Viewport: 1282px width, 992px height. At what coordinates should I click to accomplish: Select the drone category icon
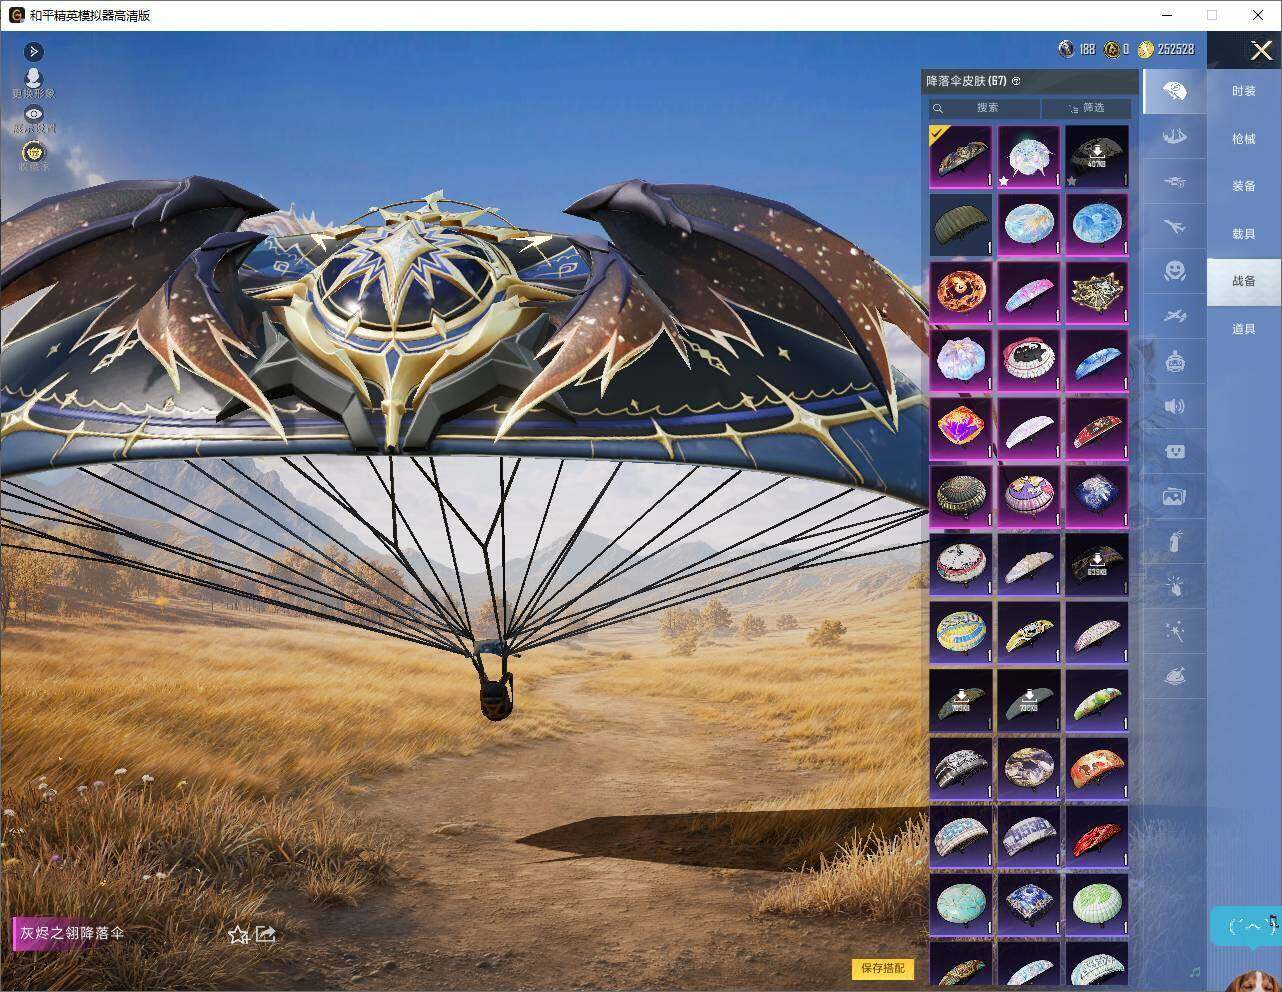pyautogui.click(x=1174, y=182)
